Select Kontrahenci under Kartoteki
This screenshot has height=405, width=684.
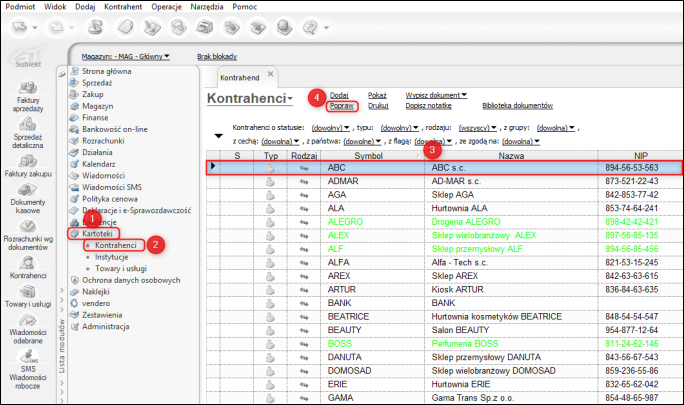(x=116, y=245)
